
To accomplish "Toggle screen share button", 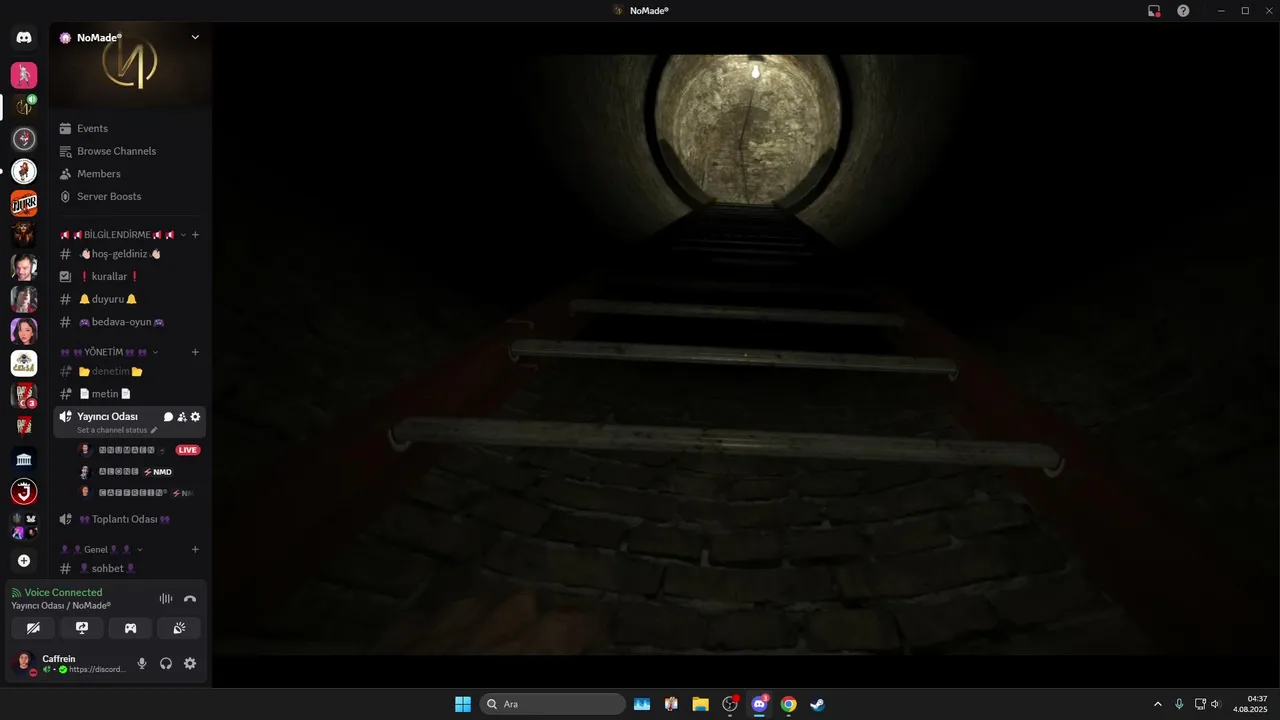I will [x=82, y=628].
